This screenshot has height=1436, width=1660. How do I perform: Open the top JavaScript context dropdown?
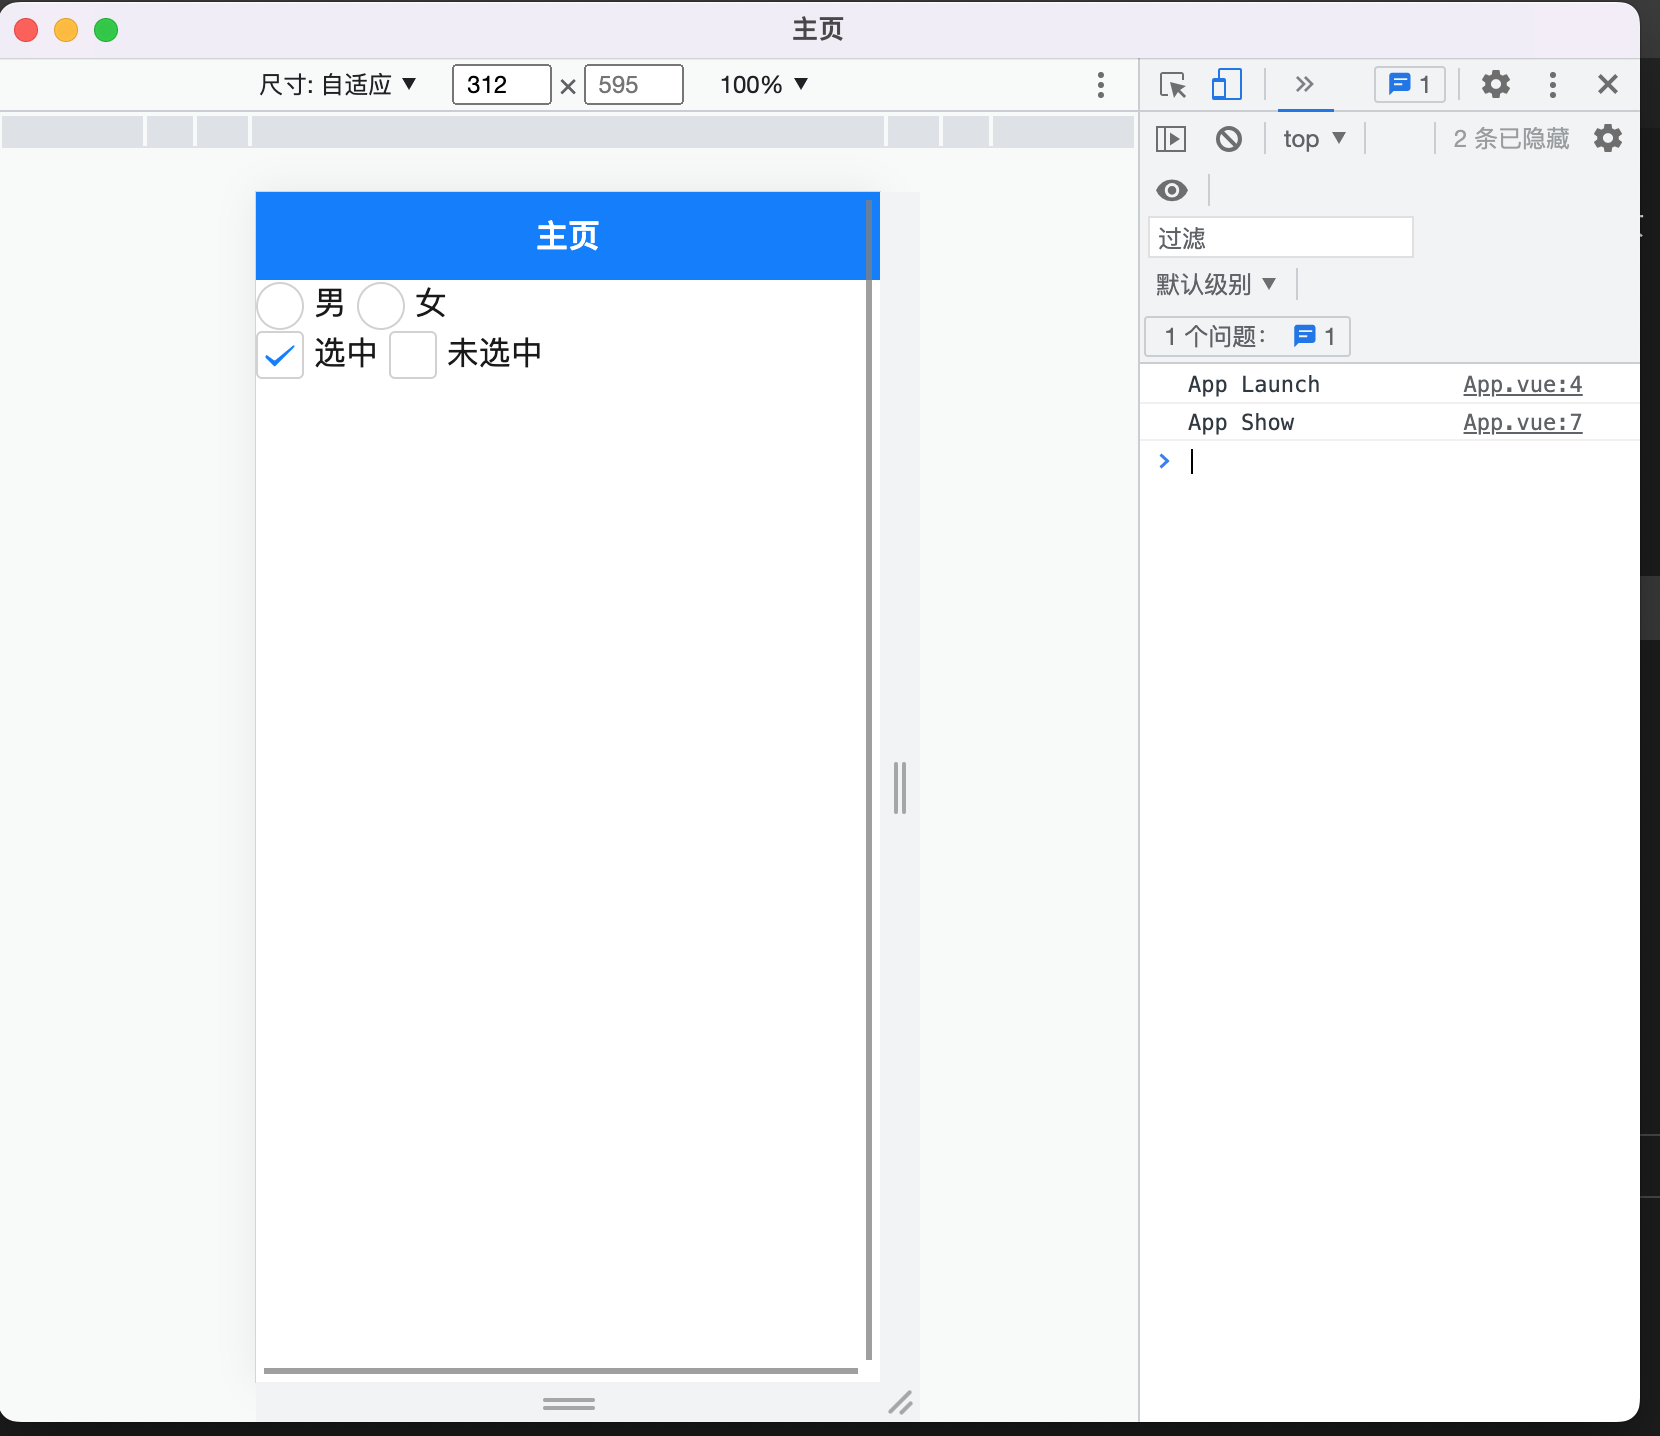point(1314,139)
